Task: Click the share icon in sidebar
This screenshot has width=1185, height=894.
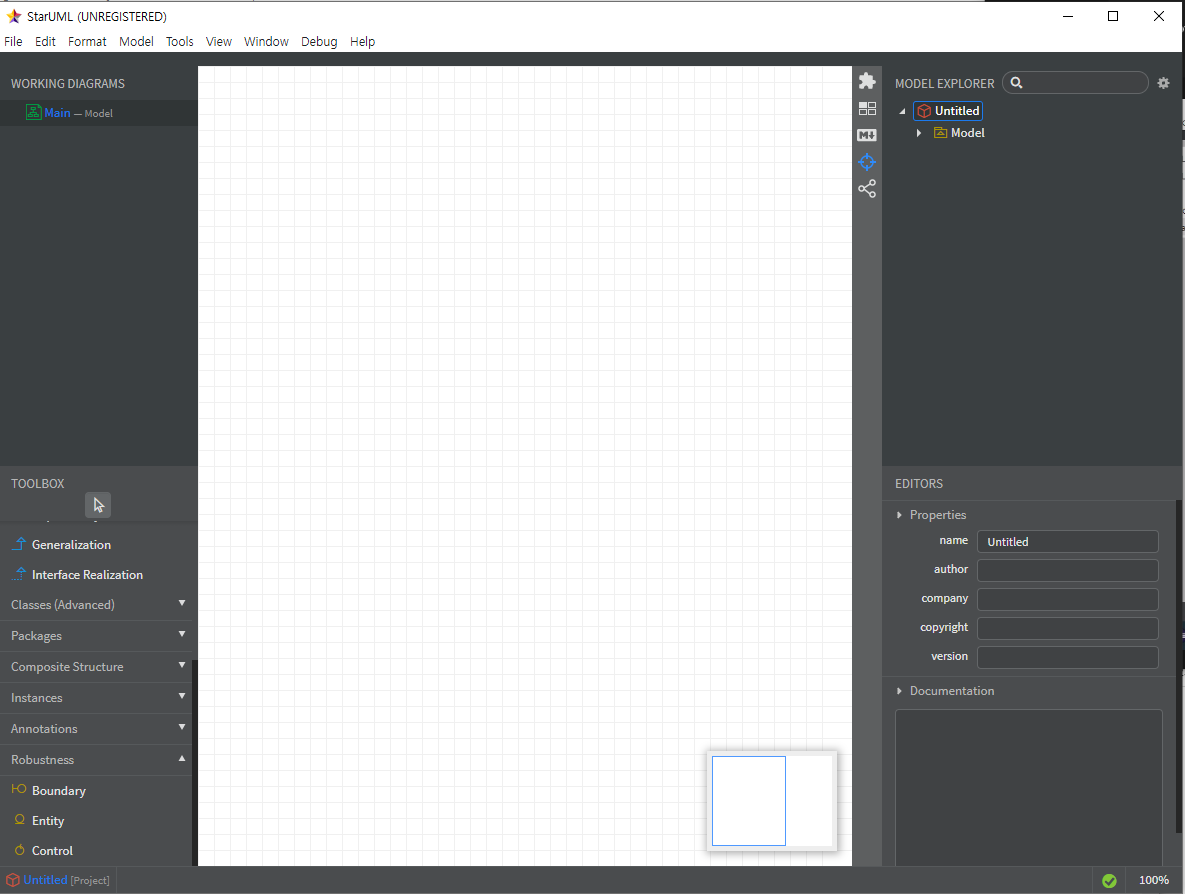Action: (x=867, y=189)
